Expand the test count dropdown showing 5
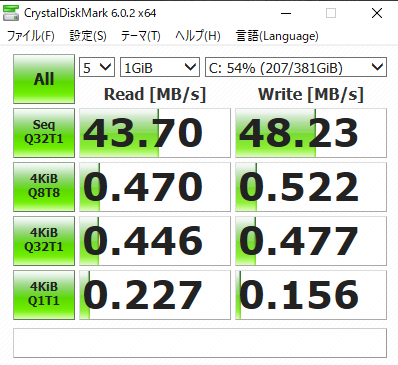Screen dimensions: 398x365 [x=97, y=67]
